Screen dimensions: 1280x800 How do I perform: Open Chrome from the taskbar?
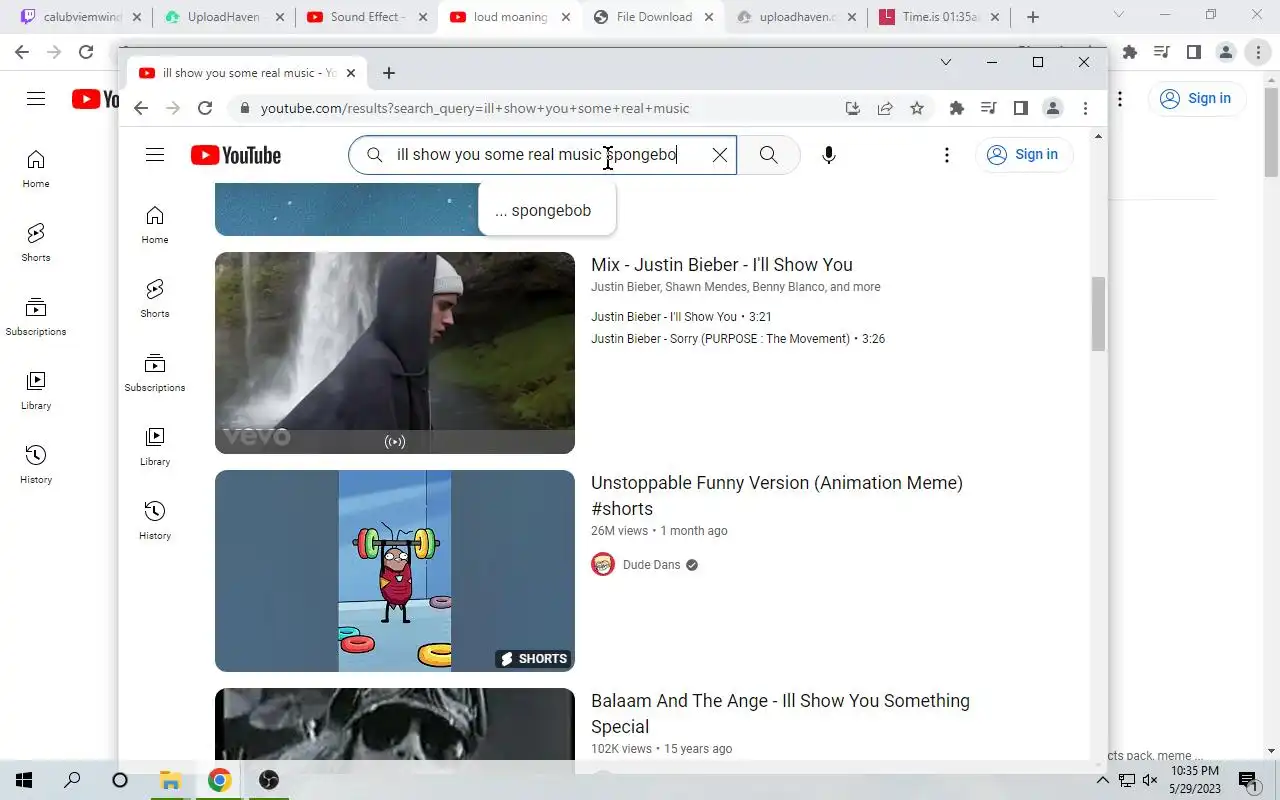[219, 780]
